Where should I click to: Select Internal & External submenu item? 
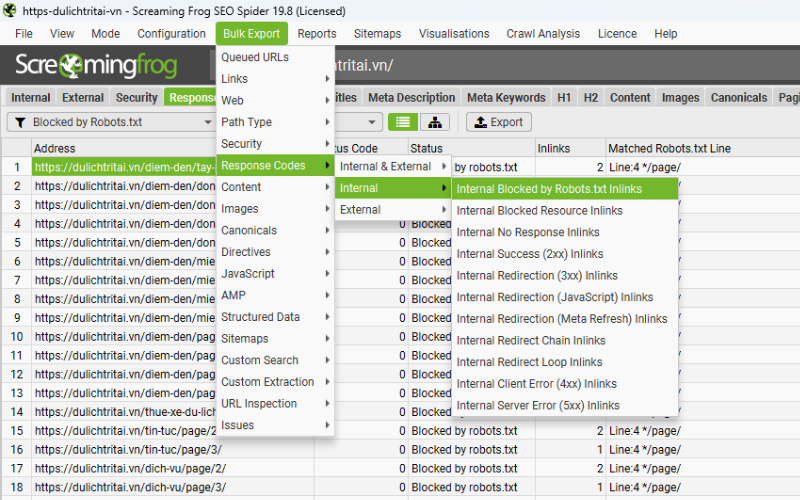click(393, 166)
